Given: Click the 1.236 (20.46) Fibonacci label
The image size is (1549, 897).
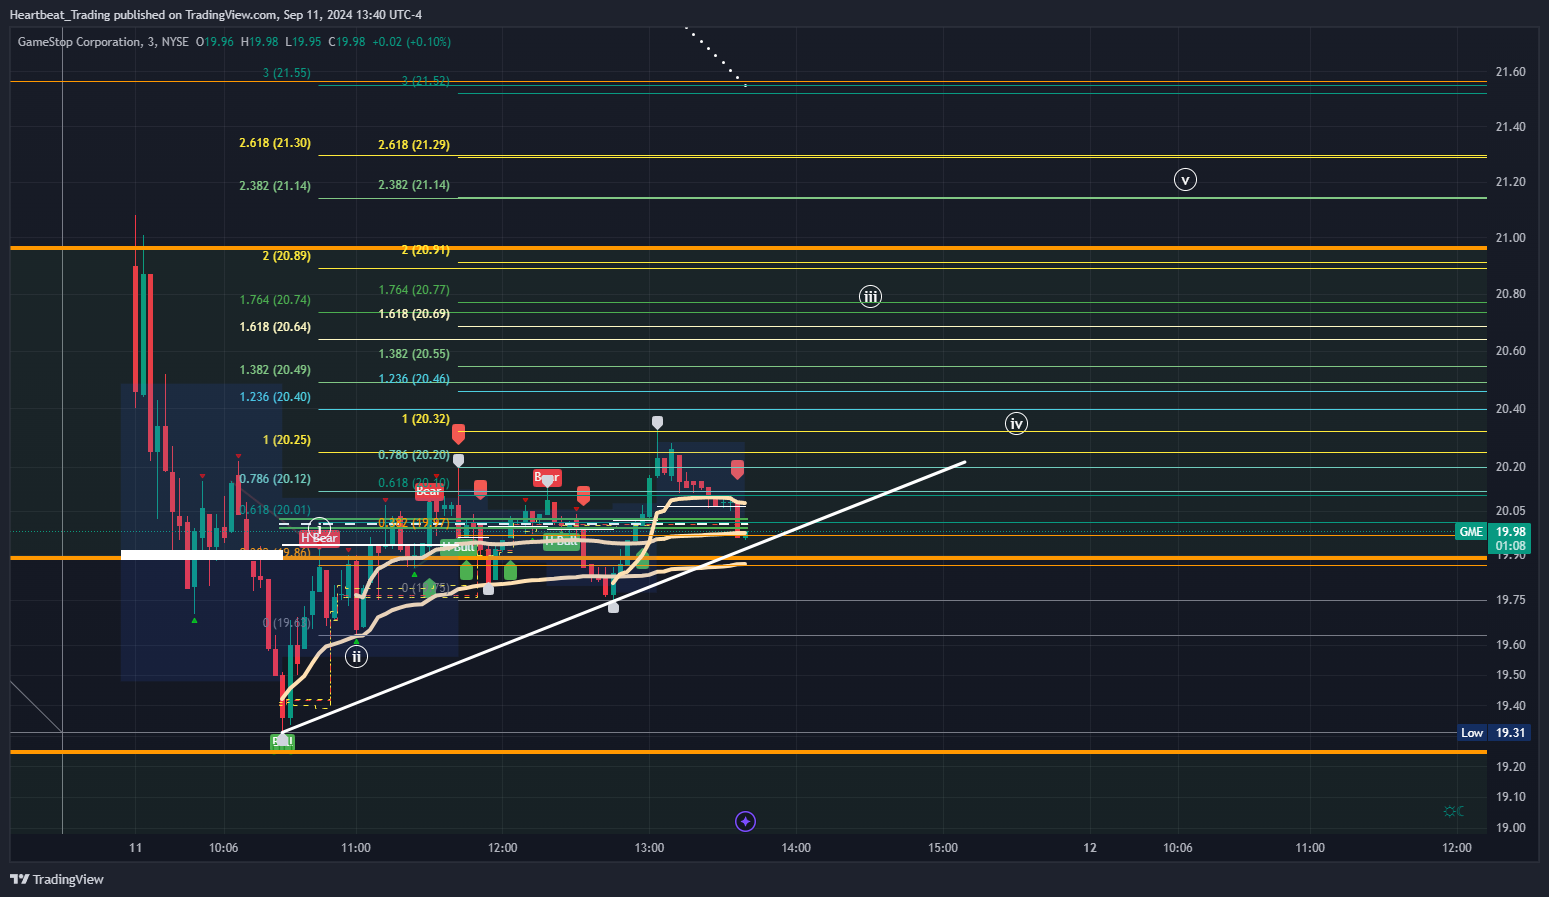Looking at the screenshot, I should click(414, 379).
